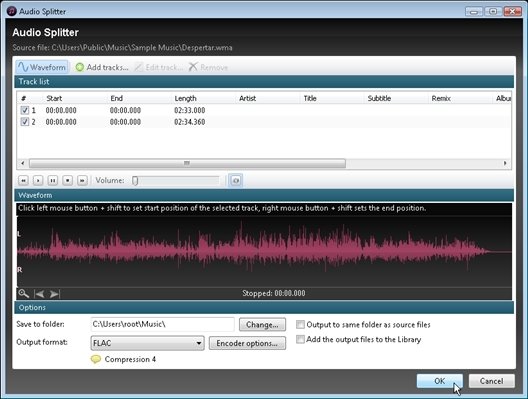The image size is (528, 399).
Task: Click the Stopped: 00:00.000 status text
Action: pos(274,293)
